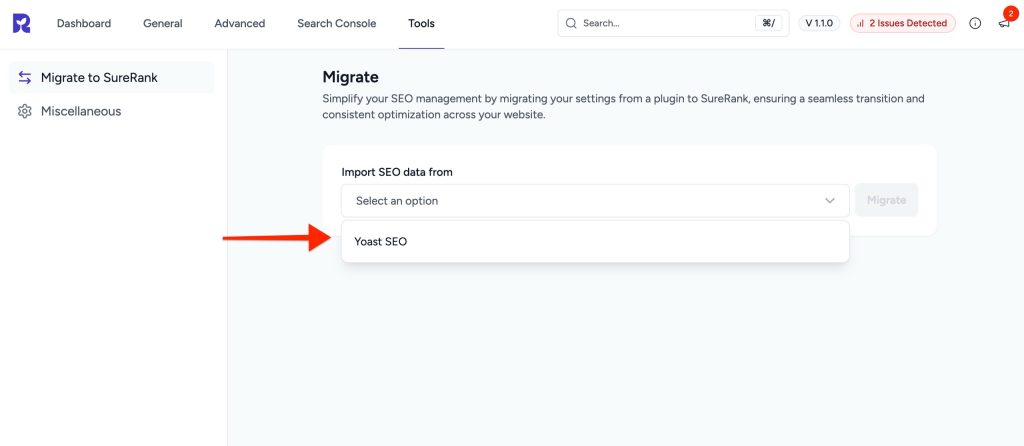The width and height of the screenshot is (1024, 446).
Task: Select Migrate to SureRank sidebar item
Action: point(111,78)
